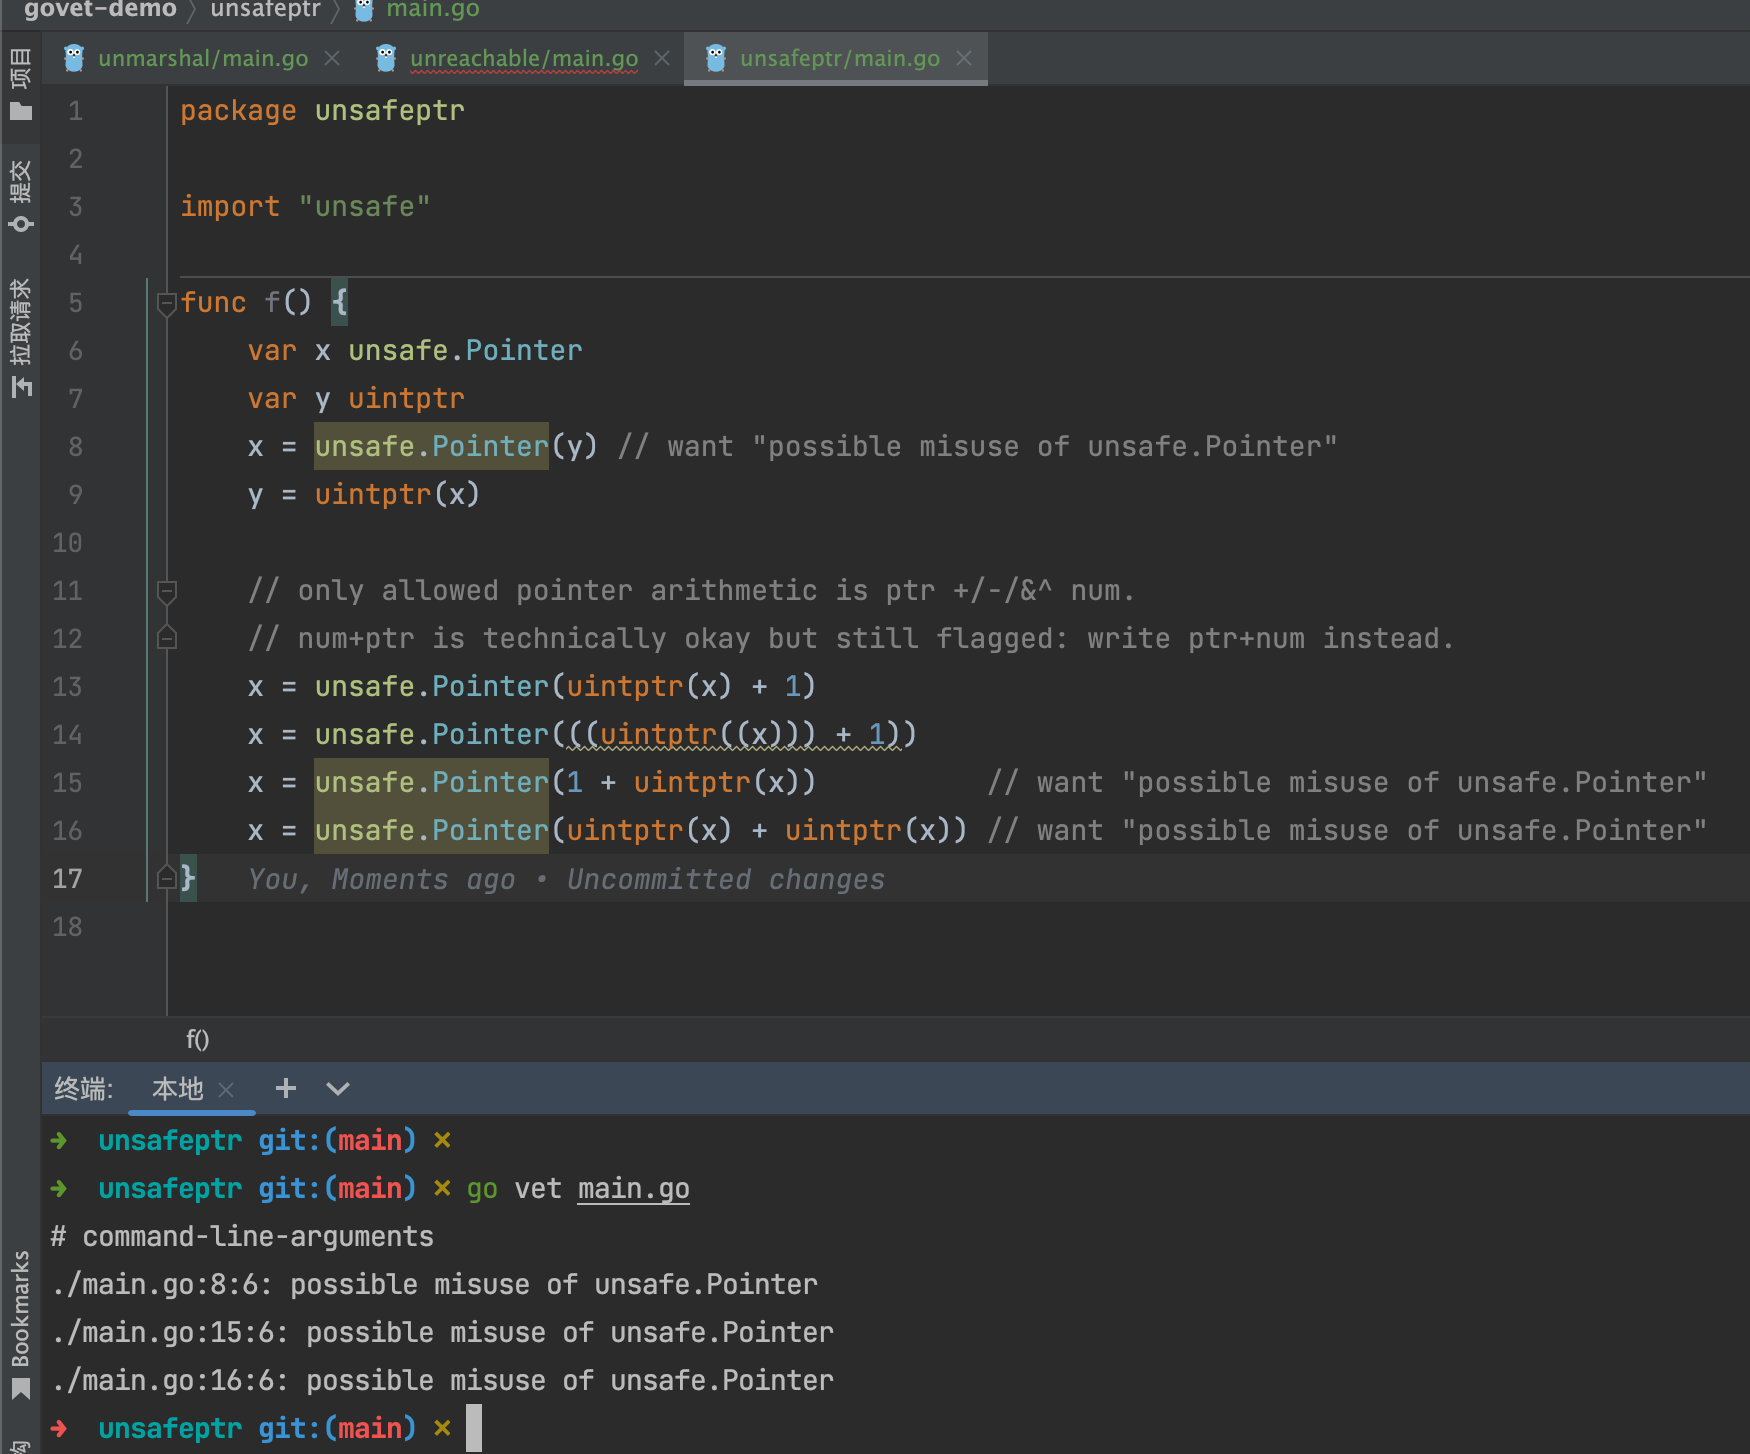Click gopher icon on unmarshal/main.go tab

74,59
